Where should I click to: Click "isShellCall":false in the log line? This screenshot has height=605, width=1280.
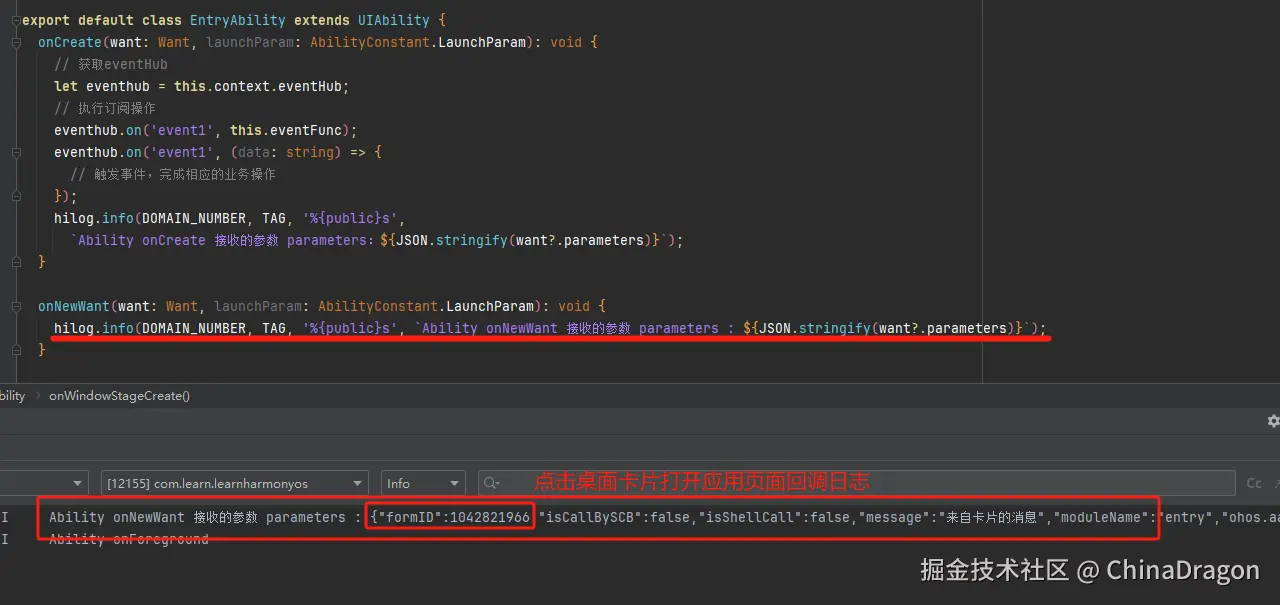[776, 517]
